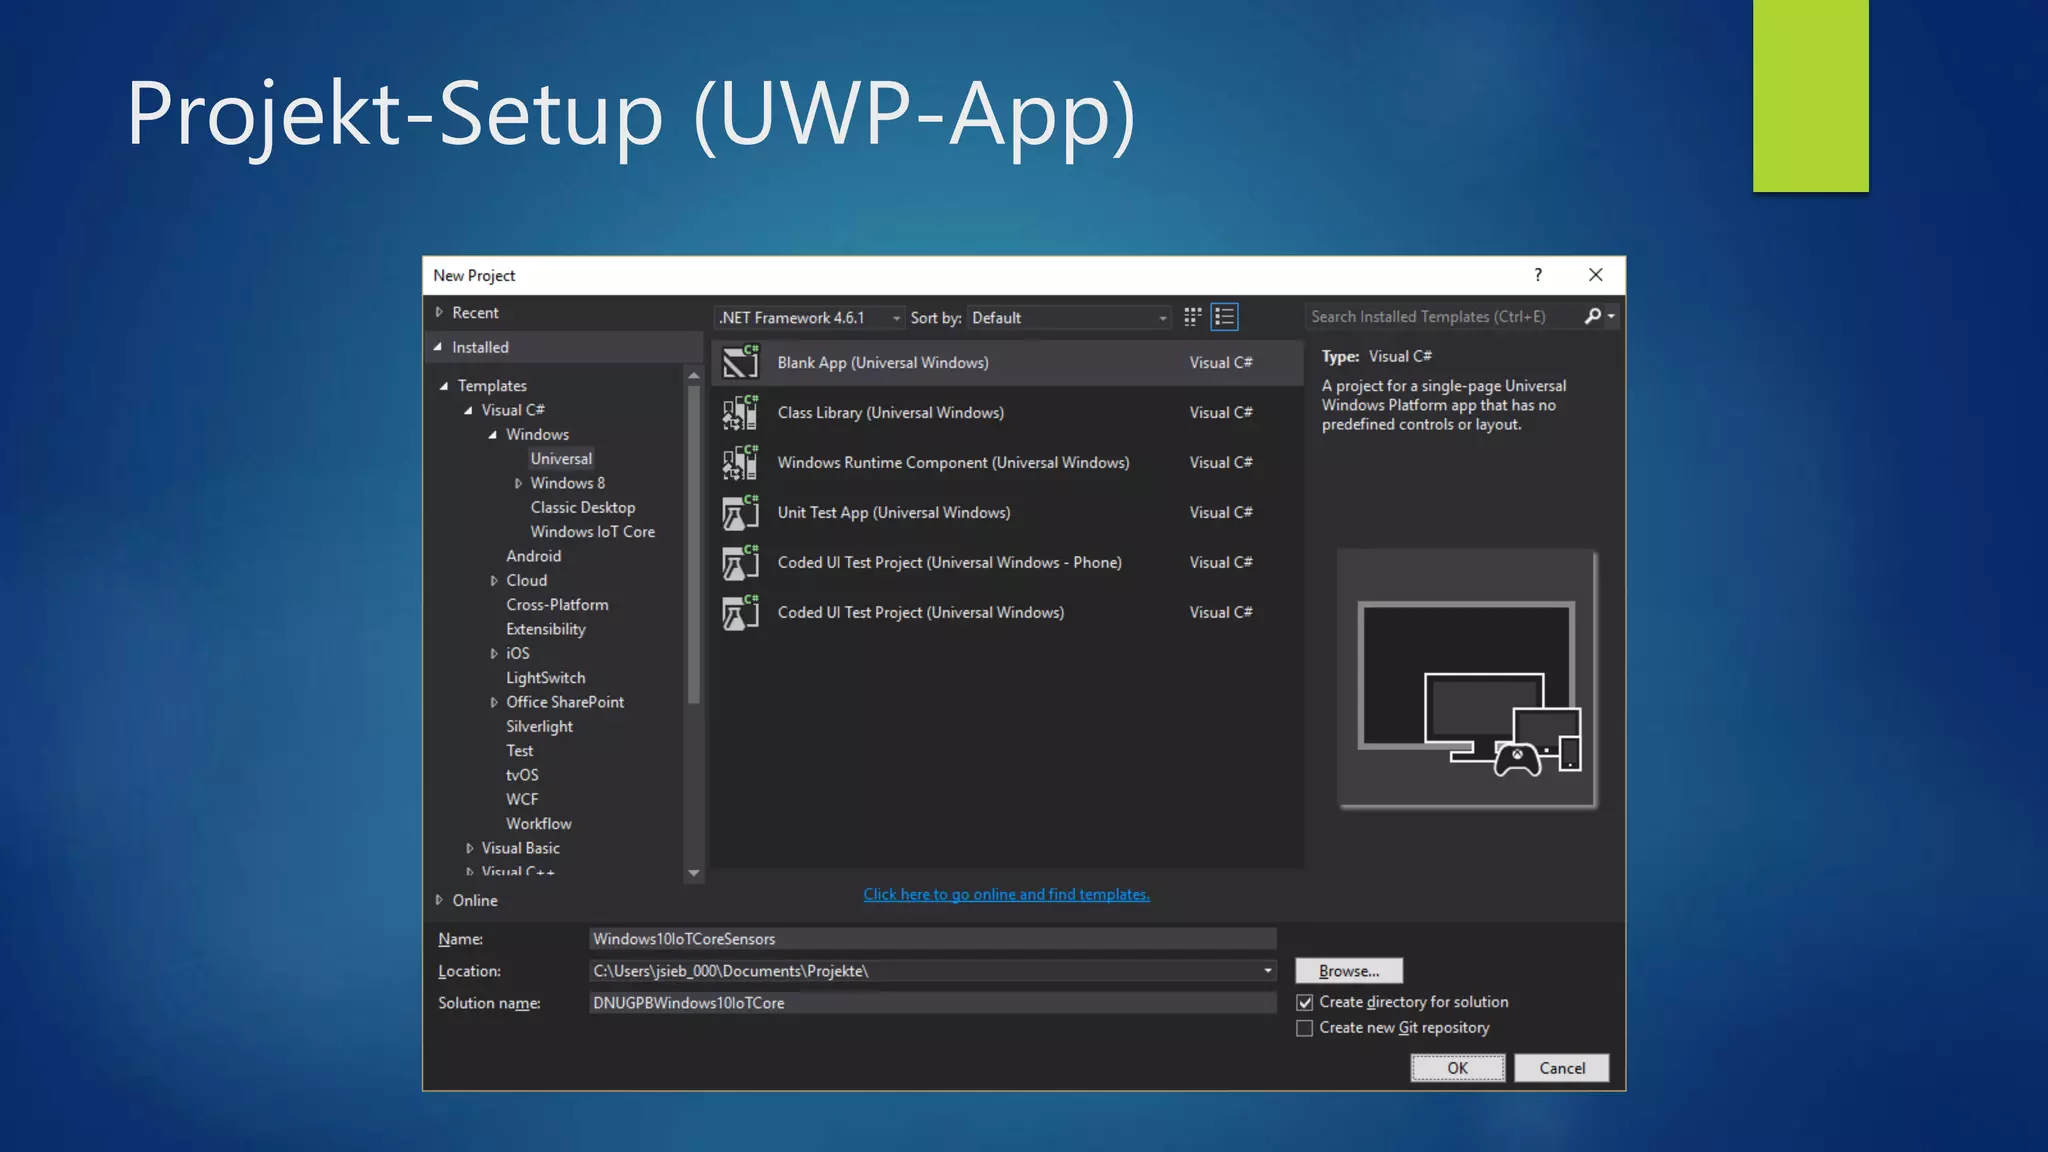Click the template tree scrollbar thumb
Viewport: 2048px width, 1152px height.
pos(694,544)
